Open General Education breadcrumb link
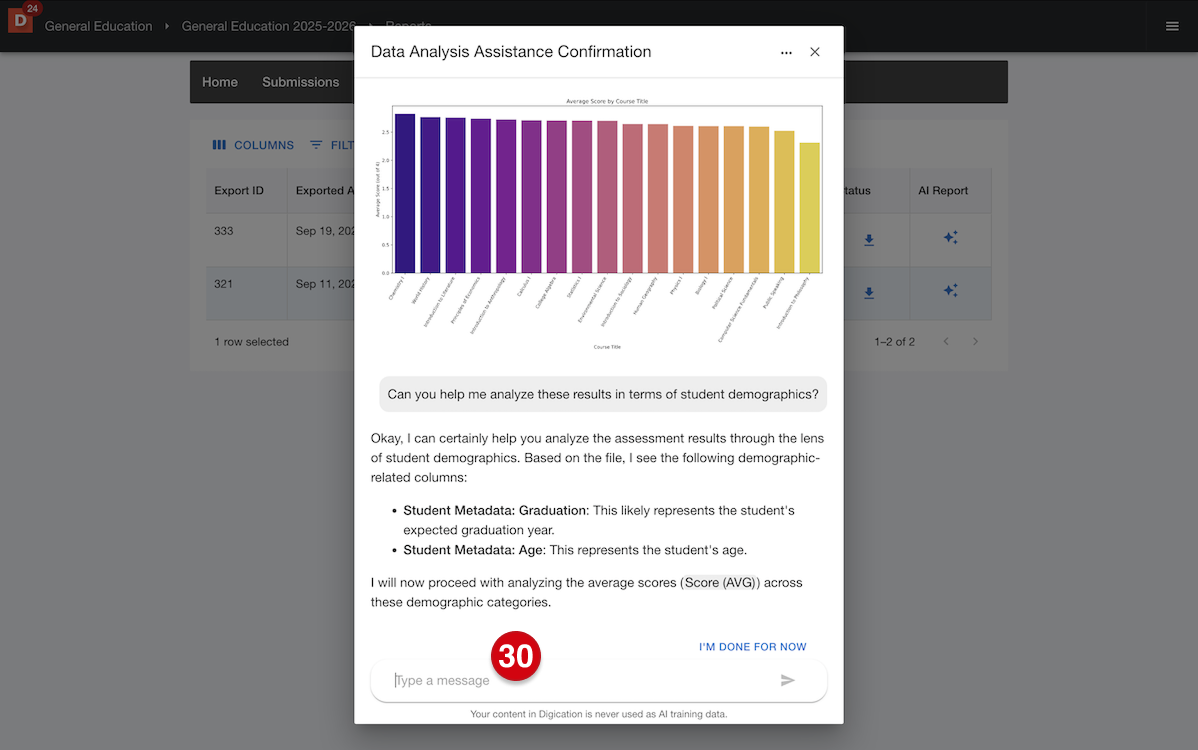 tap(99, 26)
